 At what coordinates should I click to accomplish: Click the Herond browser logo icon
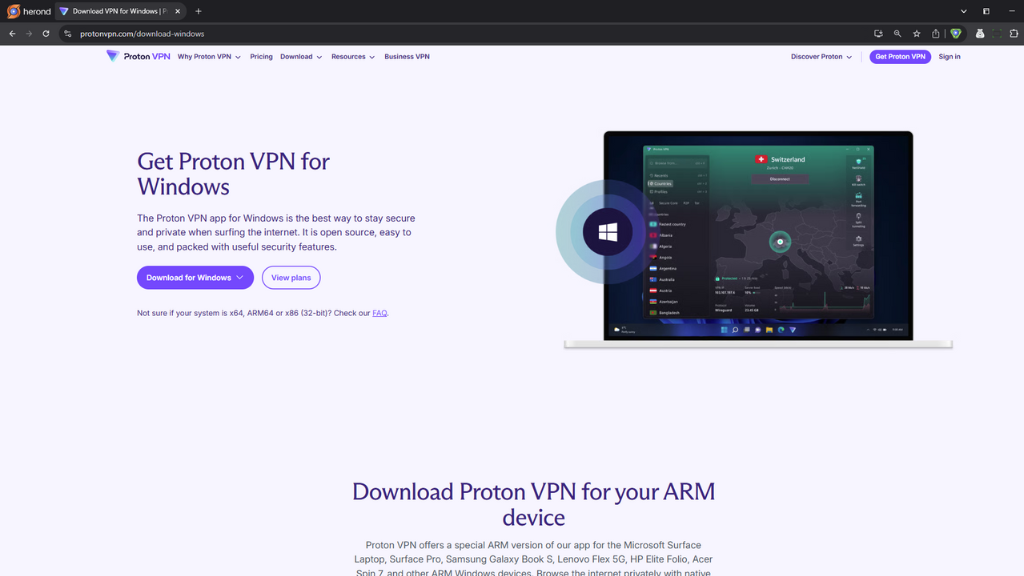(x=13, y=11)
